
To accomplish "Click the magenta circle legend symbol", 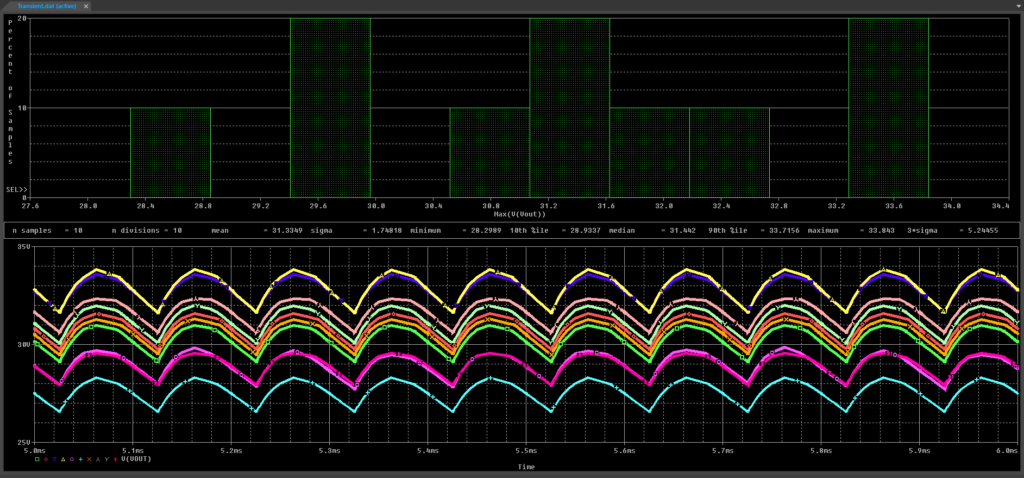I will coord(72,459).
